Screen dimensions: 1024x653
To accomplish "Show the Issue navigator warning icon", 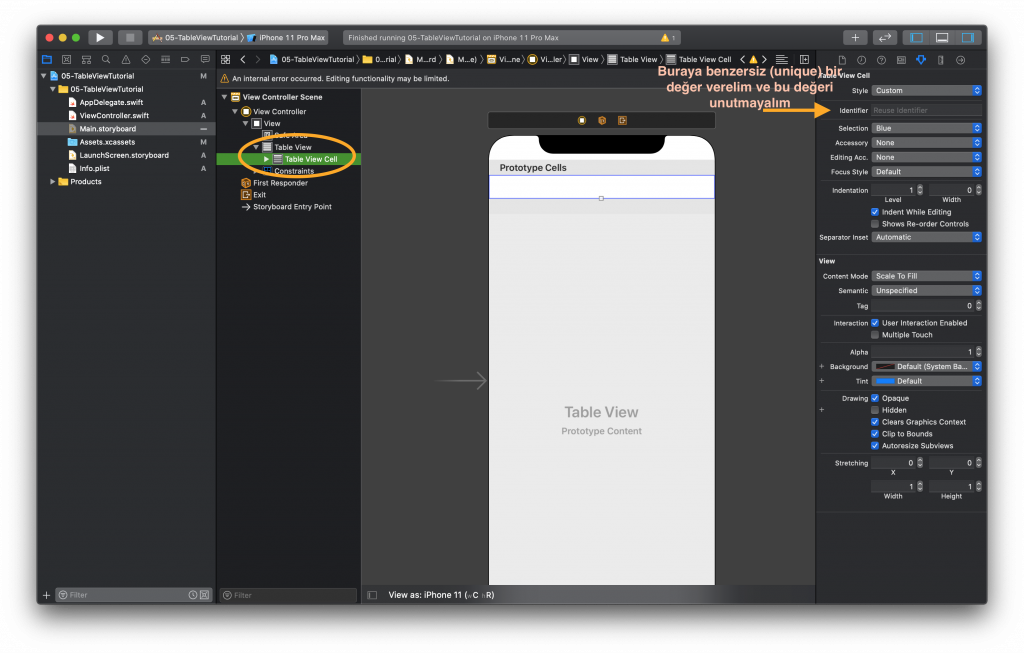I will coord(126,59).
